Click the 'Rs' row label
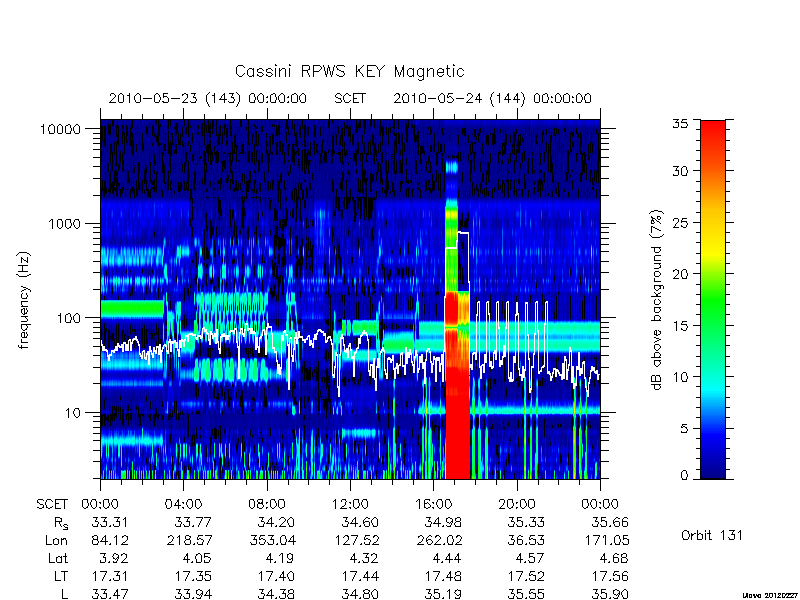This screenshot has width=800, height=600. pyautogui.click(x=60, y=523)
